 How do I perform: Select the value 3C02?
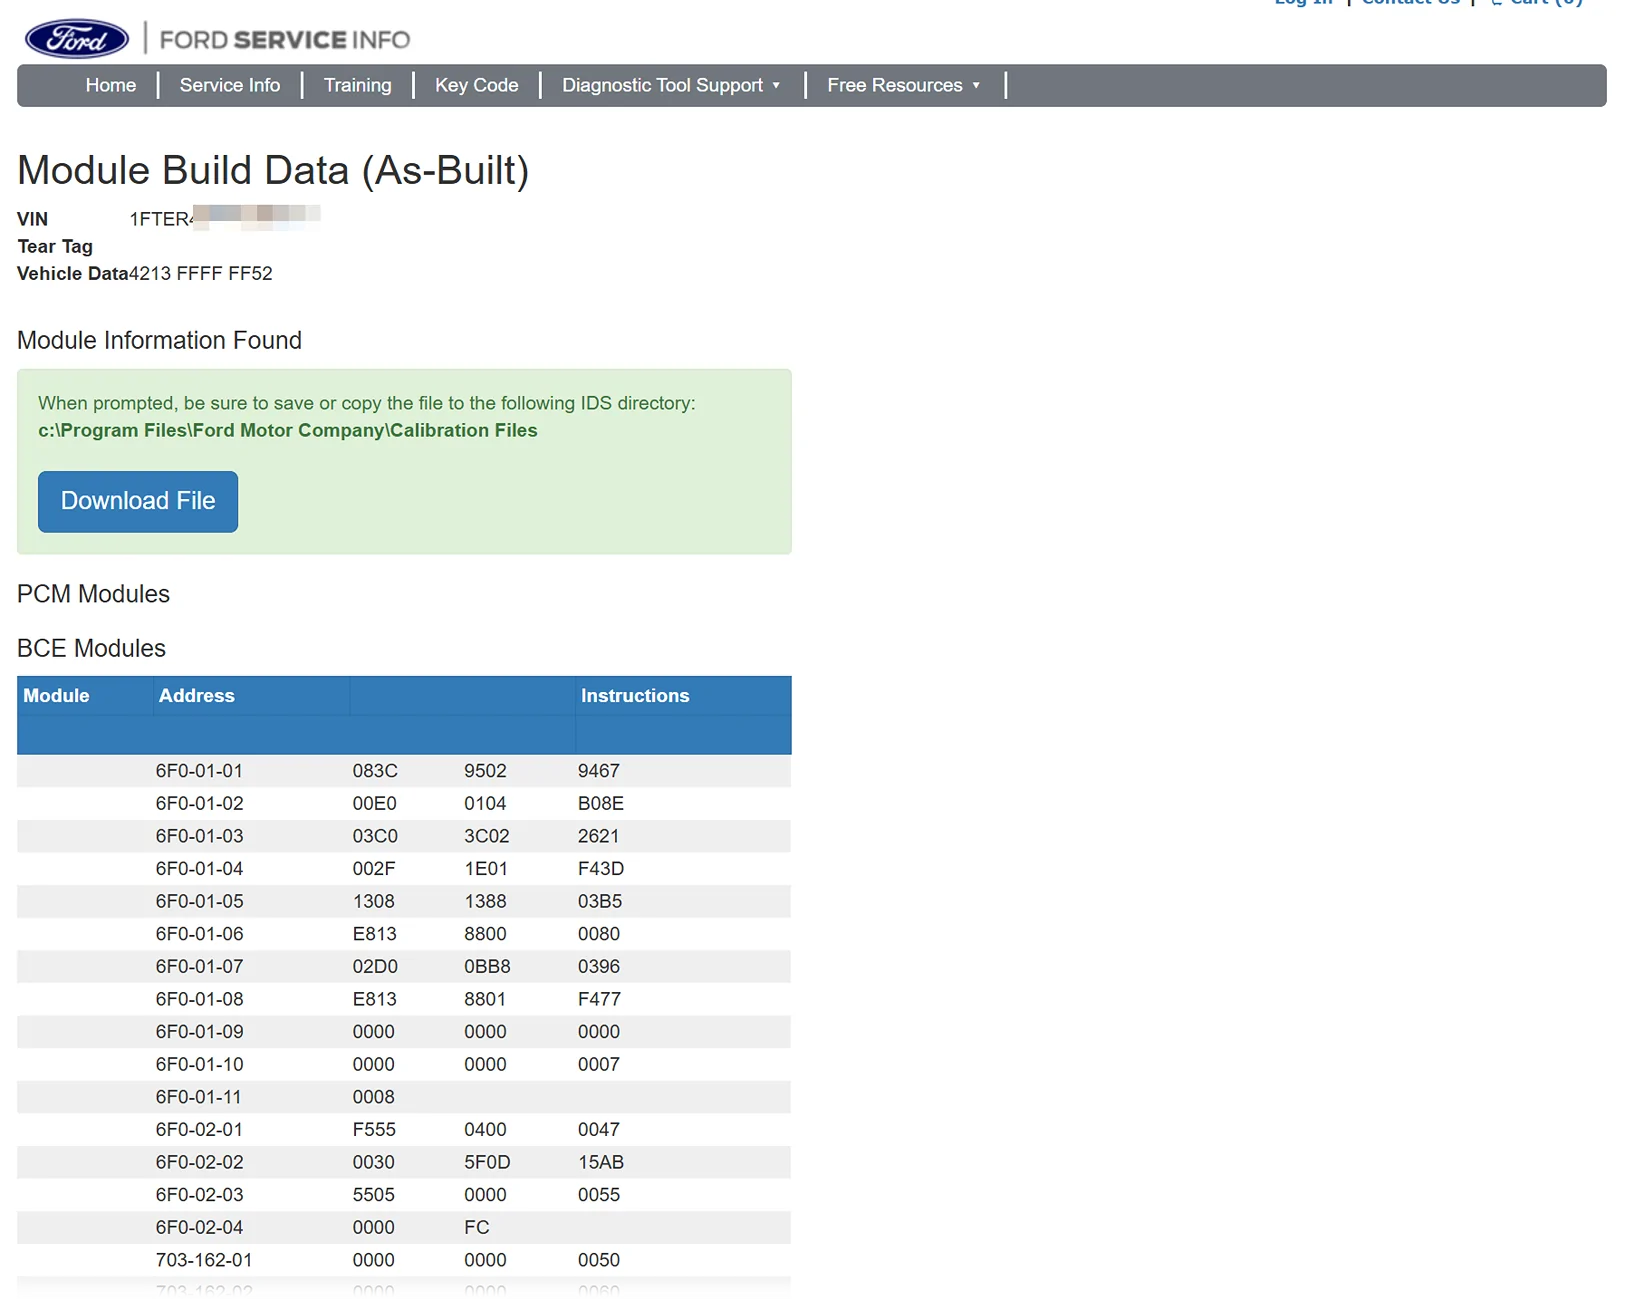point(487,836)
